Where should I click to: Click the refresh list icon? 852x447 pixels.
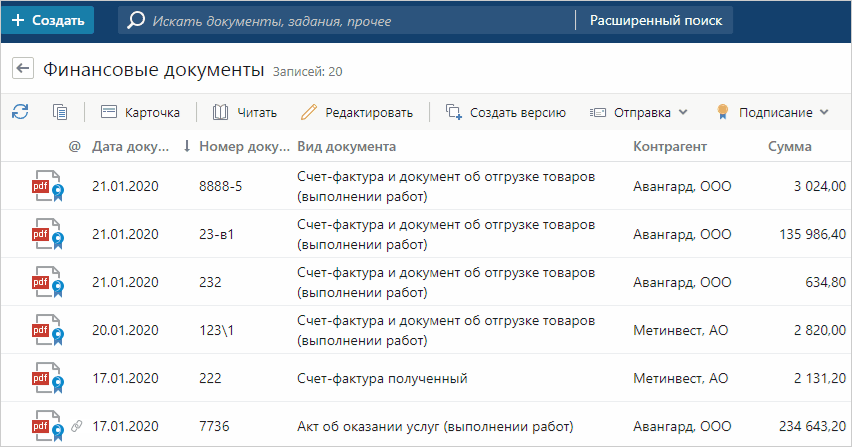pos(20,112)
